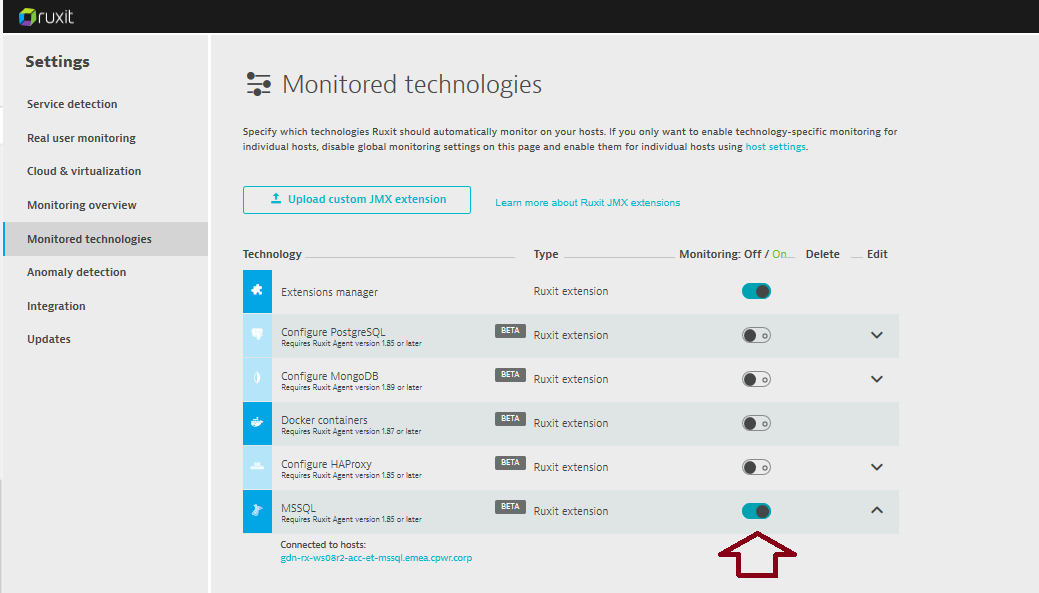Click the Connected to hosts label
The image size is (1039, 593).
point(323,545)
